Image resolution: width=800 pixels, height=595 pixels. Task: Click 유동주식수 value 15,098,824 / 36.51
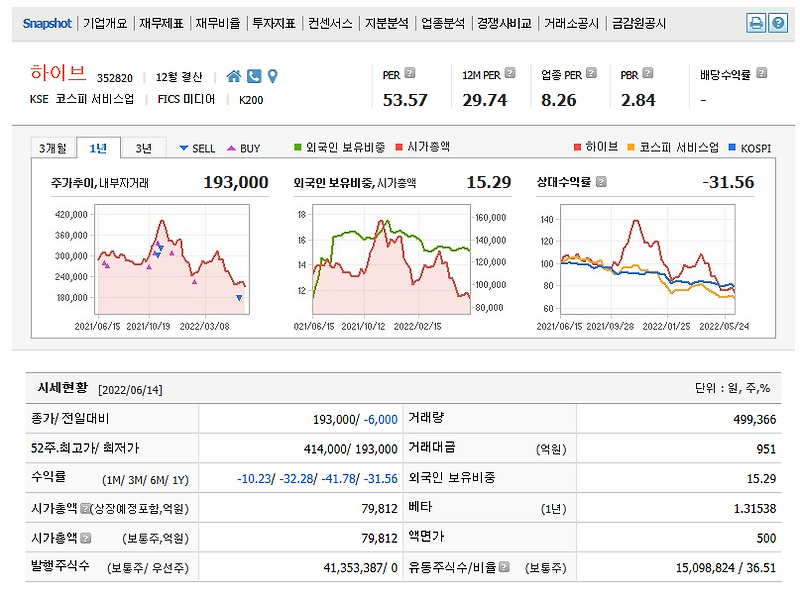(726, 567)
